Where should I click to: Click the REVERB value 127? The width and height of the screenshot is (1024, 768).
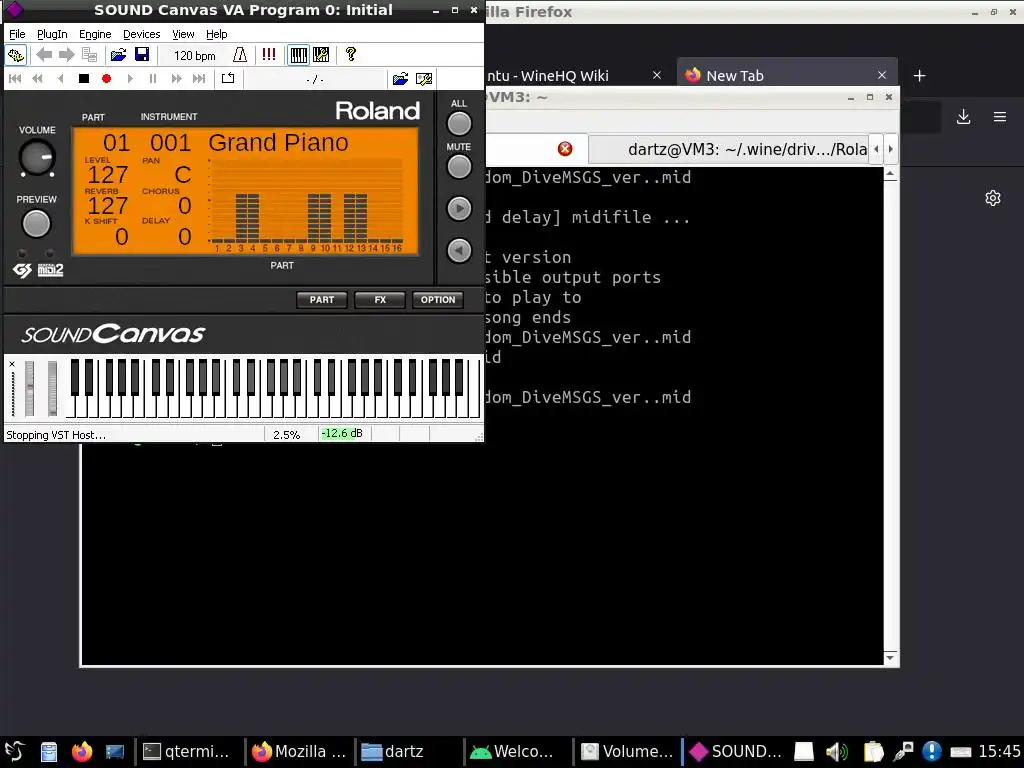click(x=108, y=206)
